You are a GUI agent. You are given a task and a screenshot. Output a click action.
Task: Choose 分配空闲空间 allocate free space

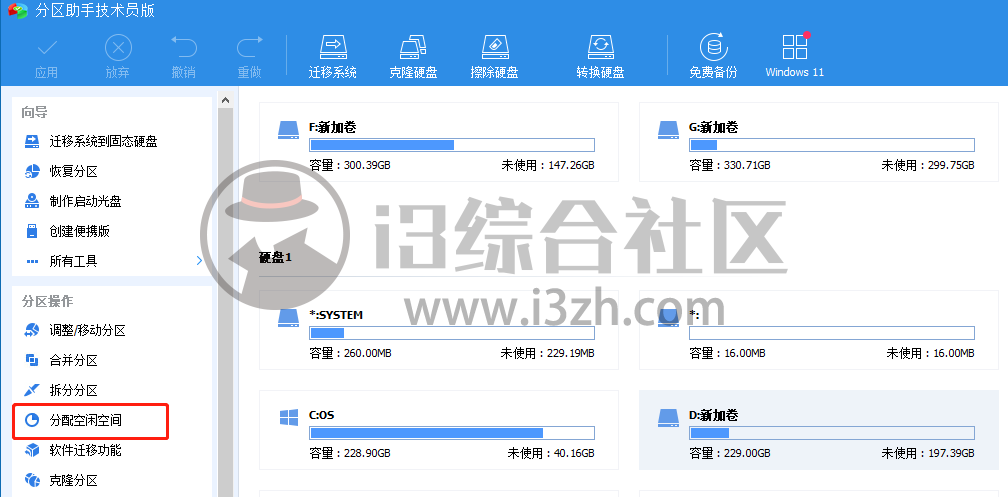tap(91, 421)
